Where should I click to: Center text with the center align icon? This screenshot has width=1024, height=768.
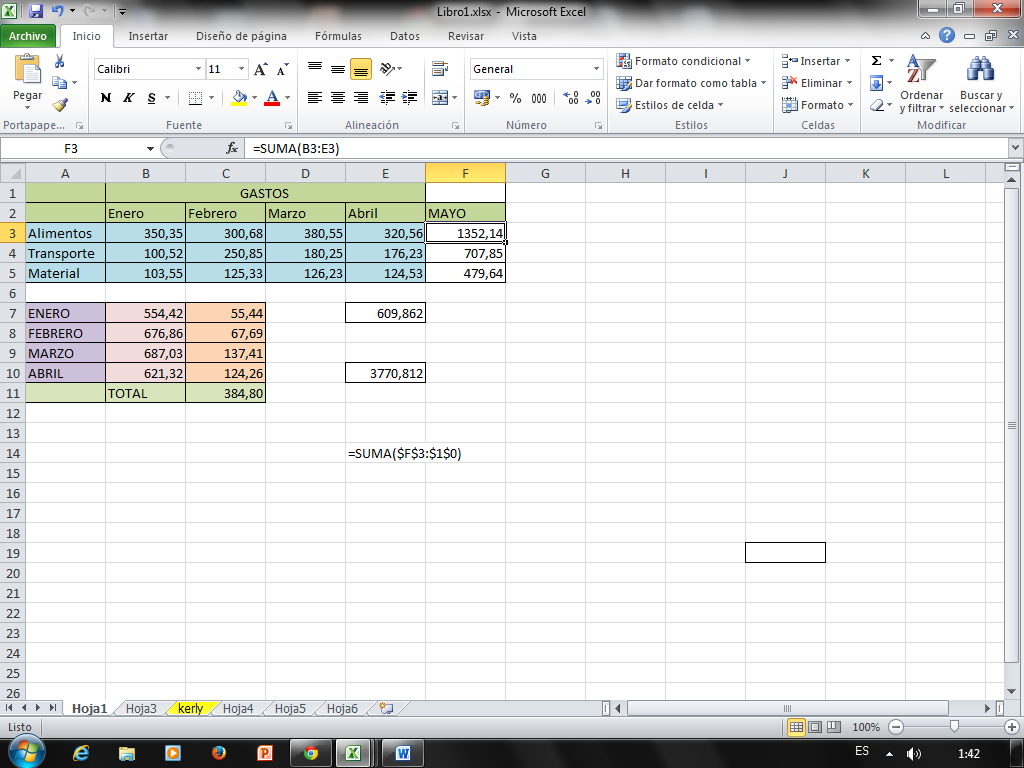point(338,98)
